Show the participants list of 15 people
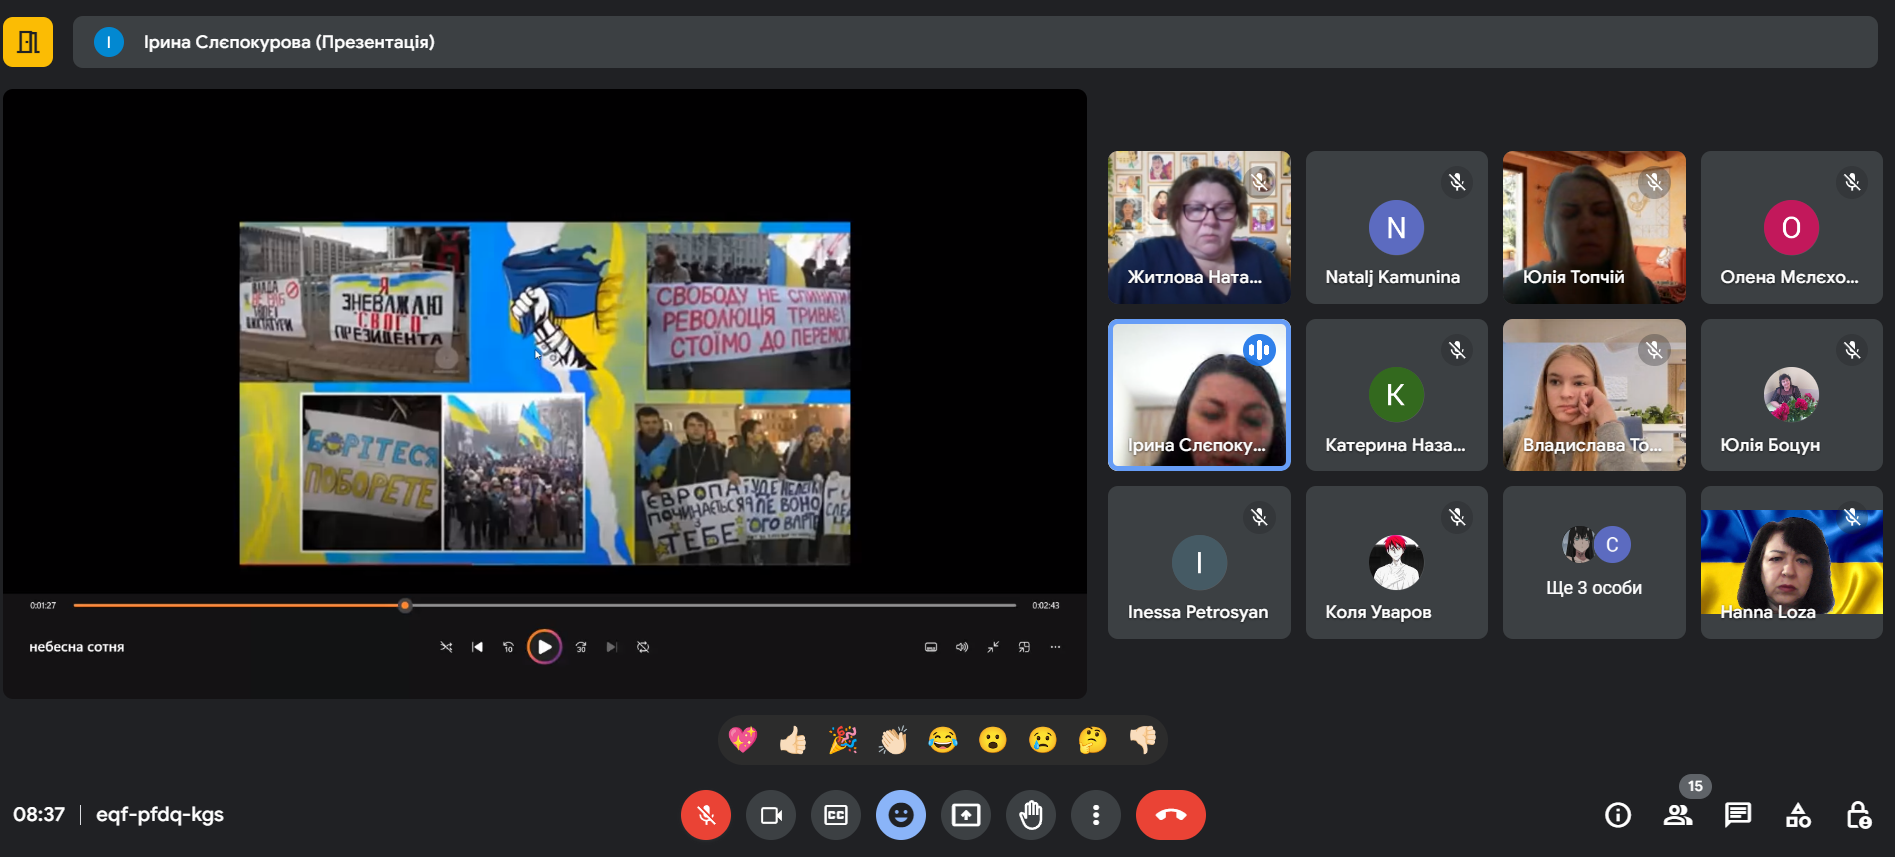Viewport: 1895px width, 857px height. (1677, 815)
